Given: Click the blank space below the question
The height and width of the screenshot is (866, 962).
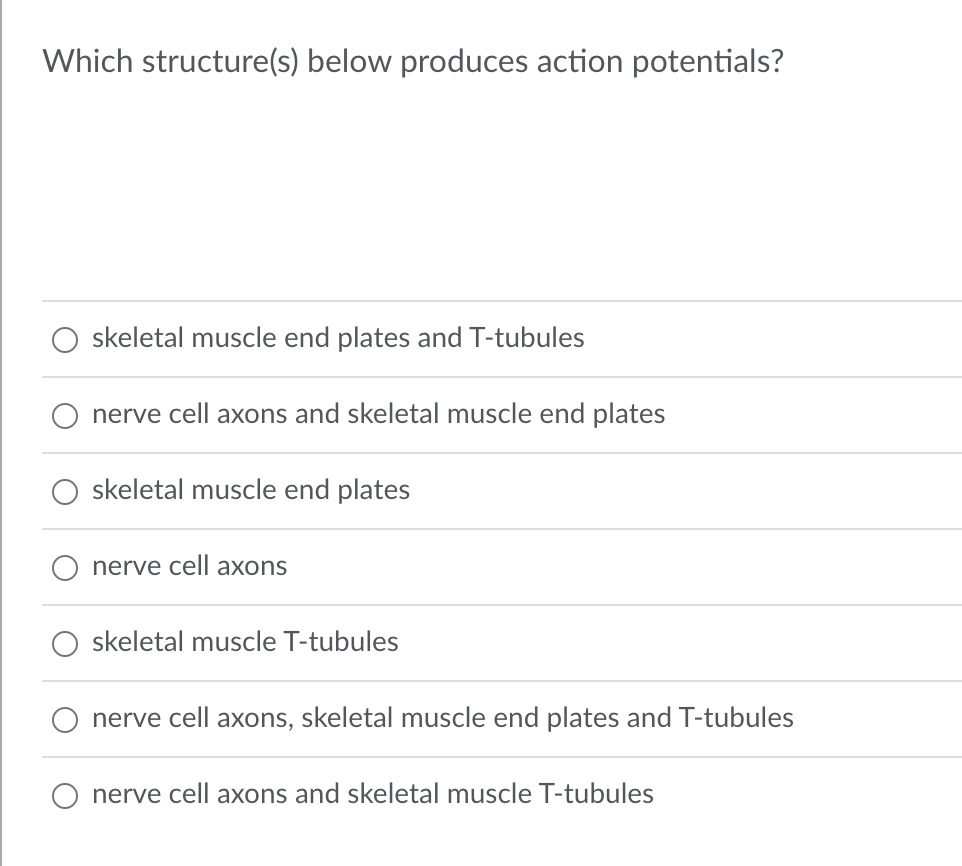Looking at the screenshot, I should (x=480, y=190).
